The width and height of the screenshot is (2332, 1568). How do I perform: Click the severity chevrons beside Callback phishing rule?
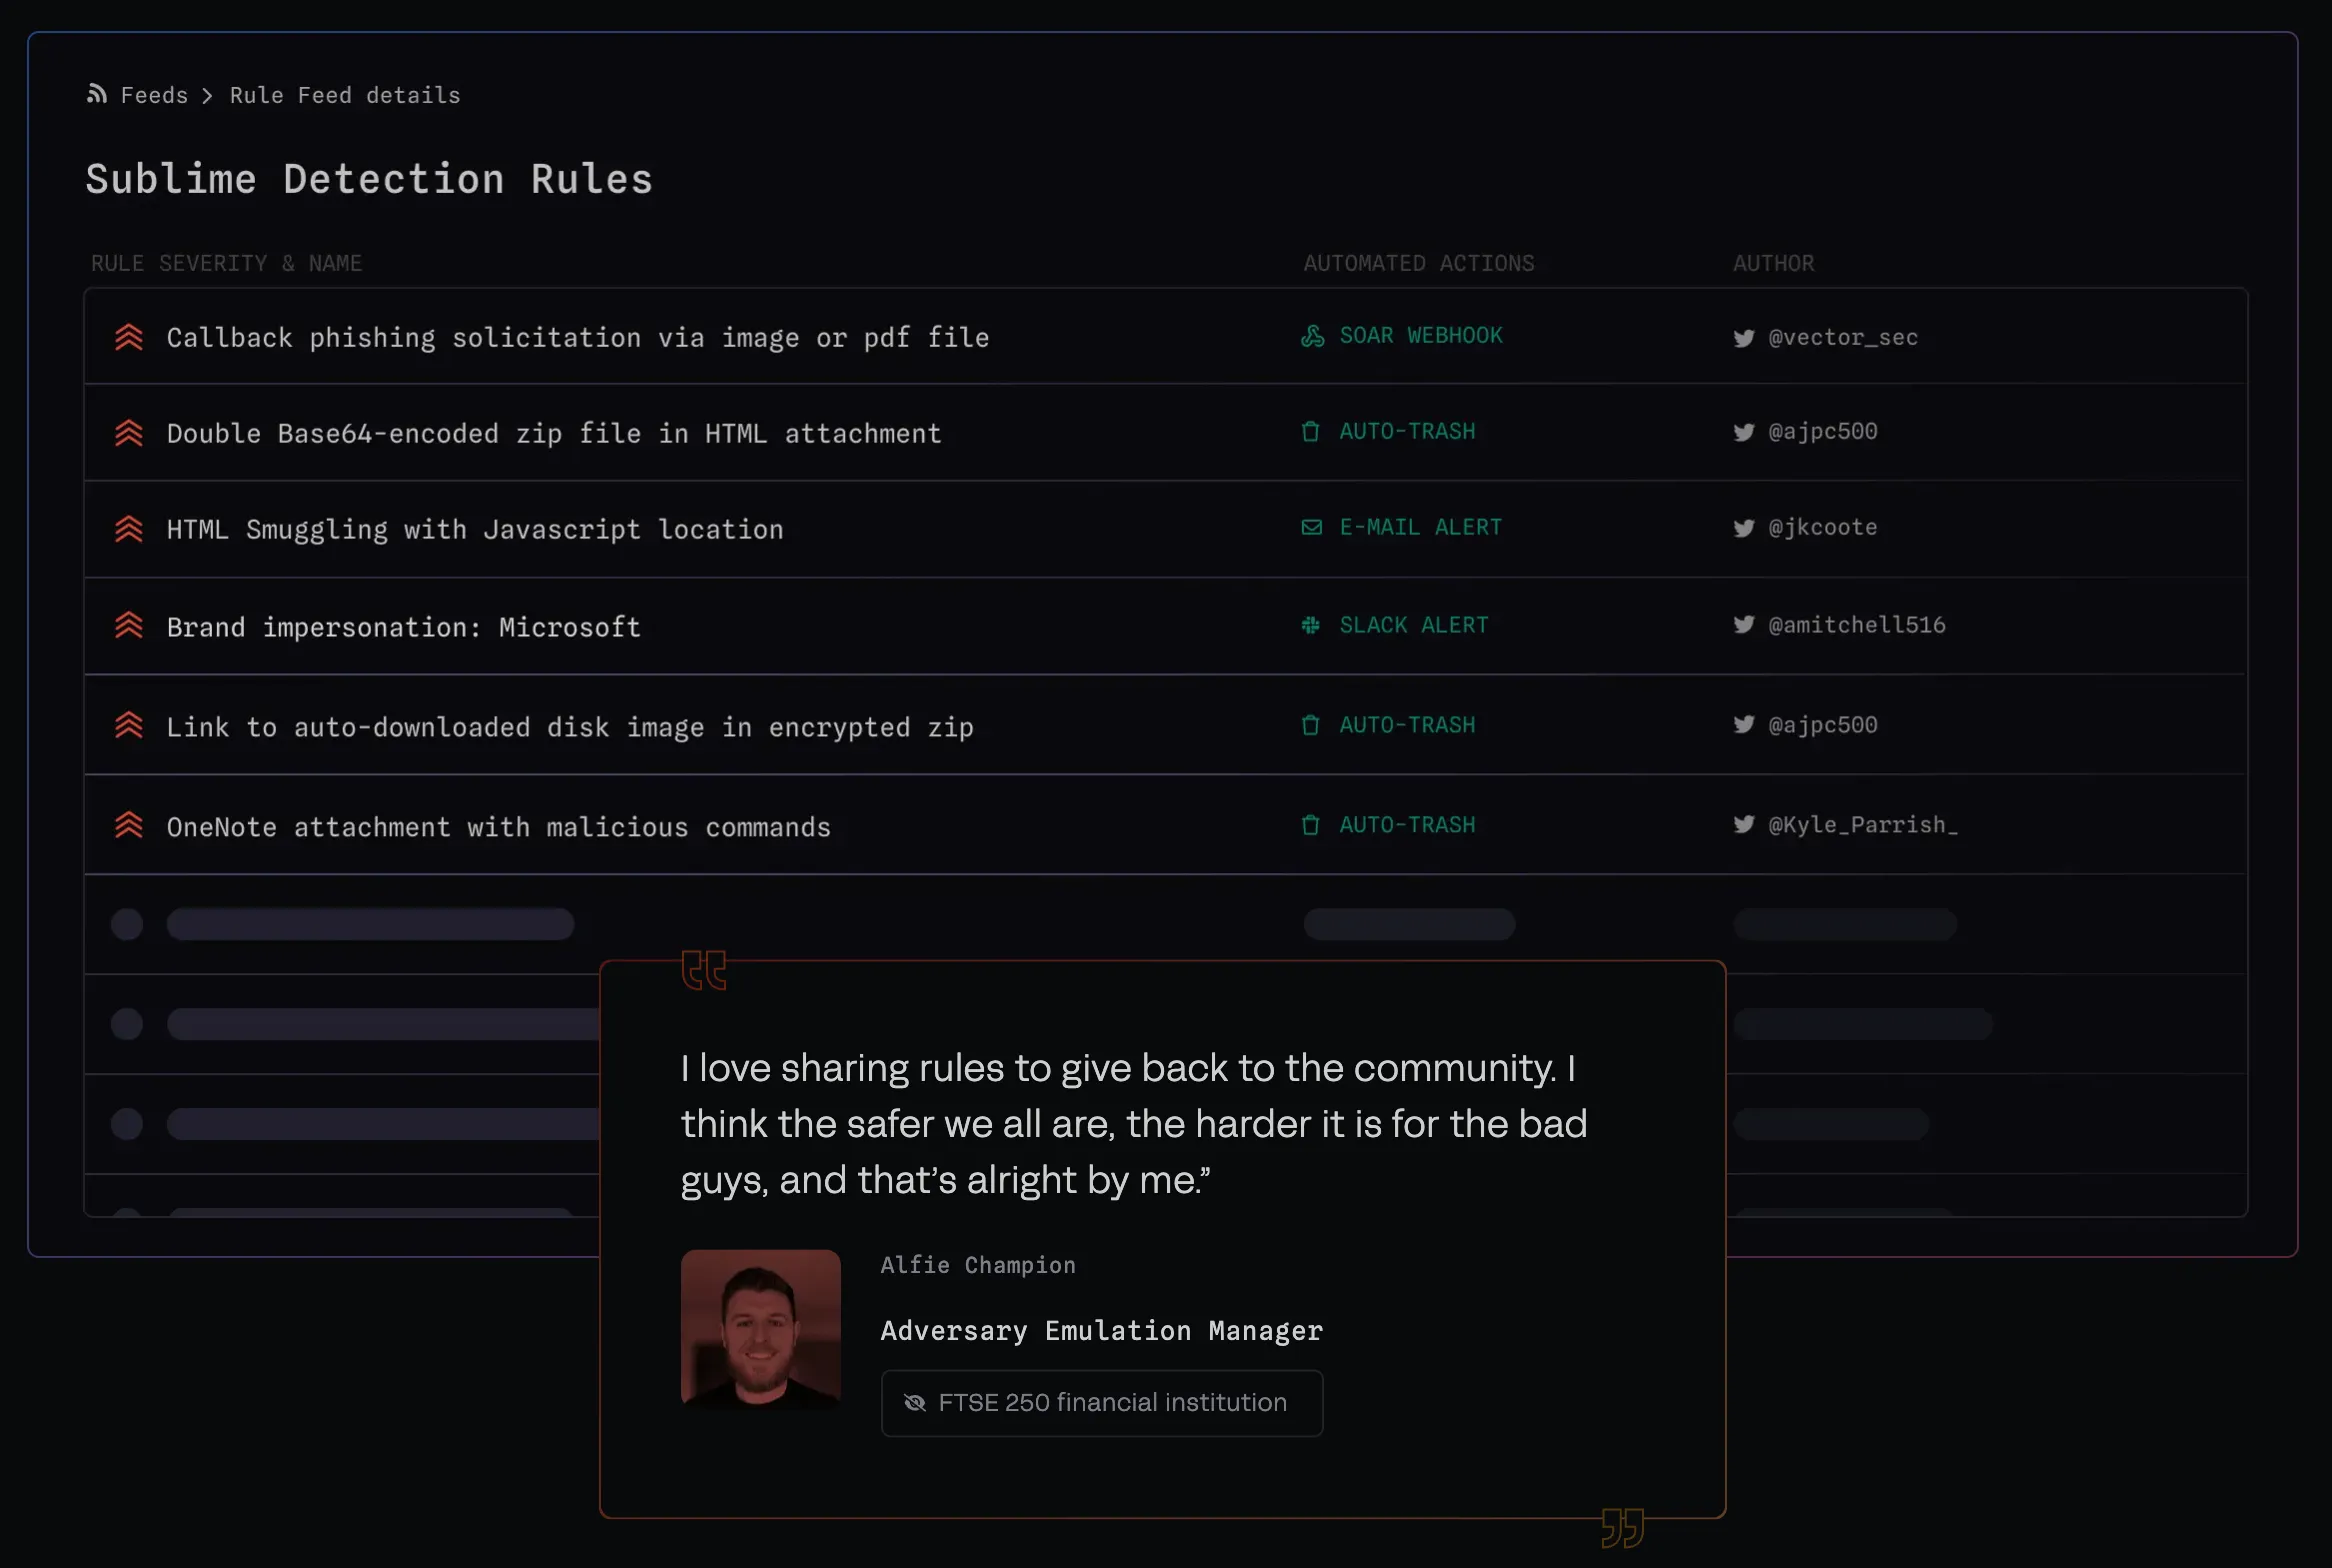click(x=129, y=337)
